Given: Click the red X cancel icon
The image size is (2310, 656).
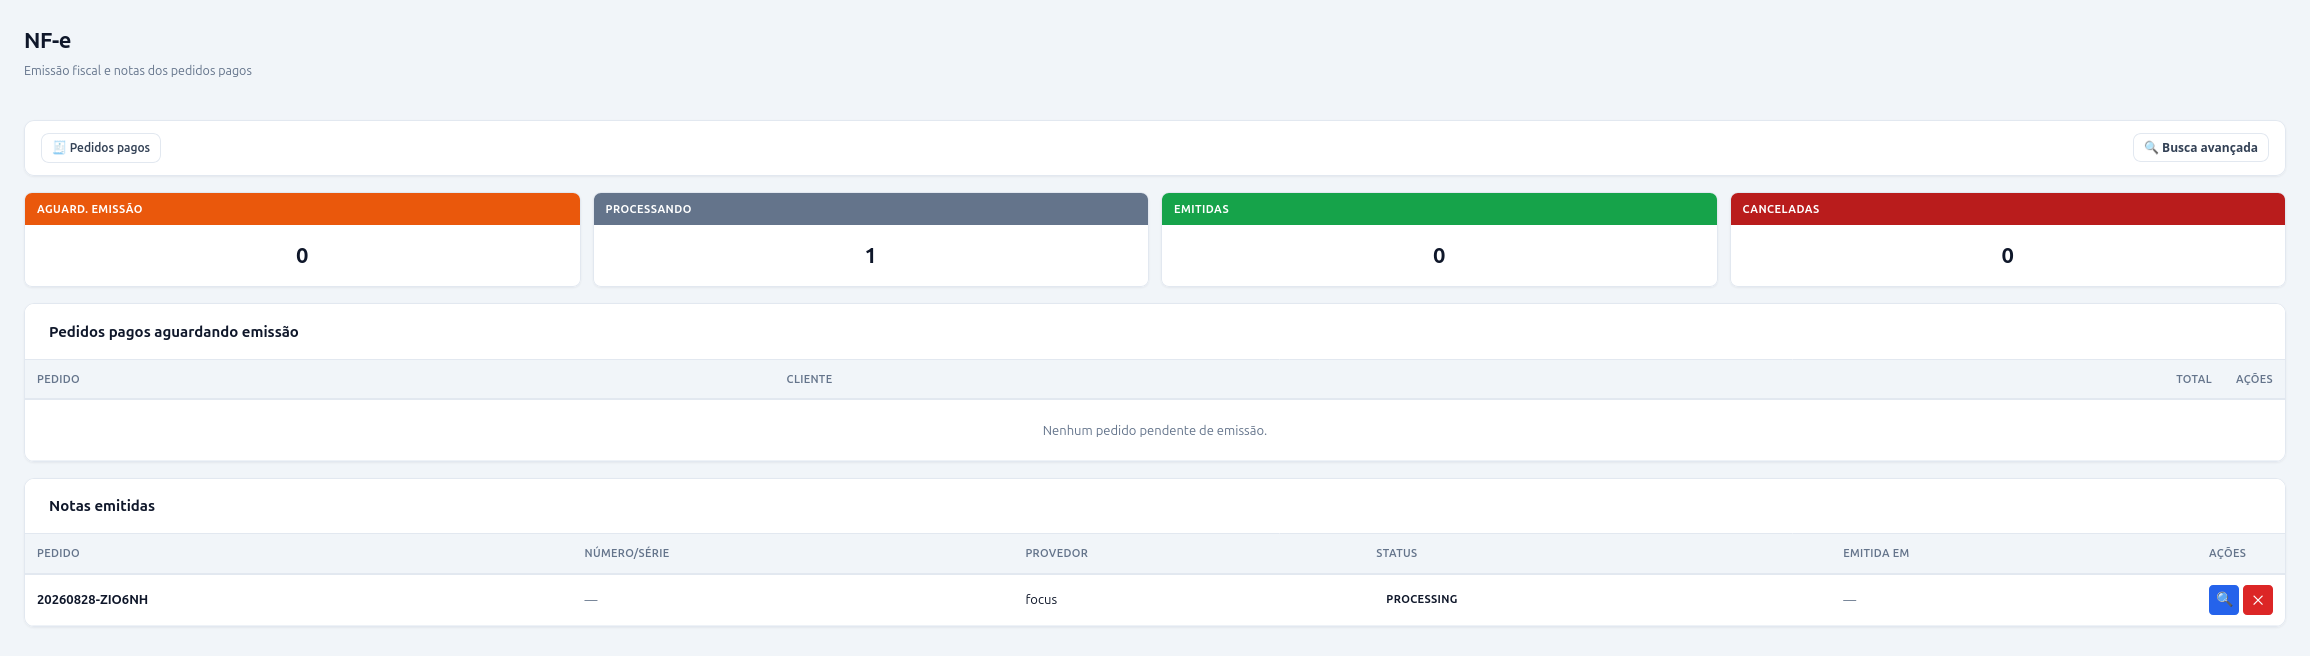Looking at the screenshot, I should (2258, 600).
